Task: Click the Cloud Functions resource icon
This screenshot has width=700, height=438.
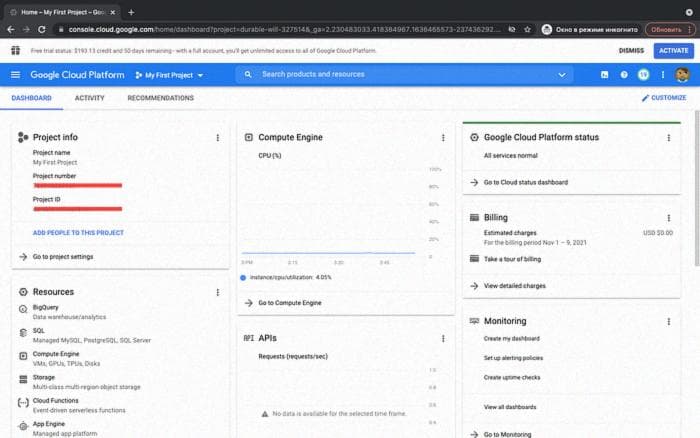Action: pyautogui.click(x=23, y=403)
